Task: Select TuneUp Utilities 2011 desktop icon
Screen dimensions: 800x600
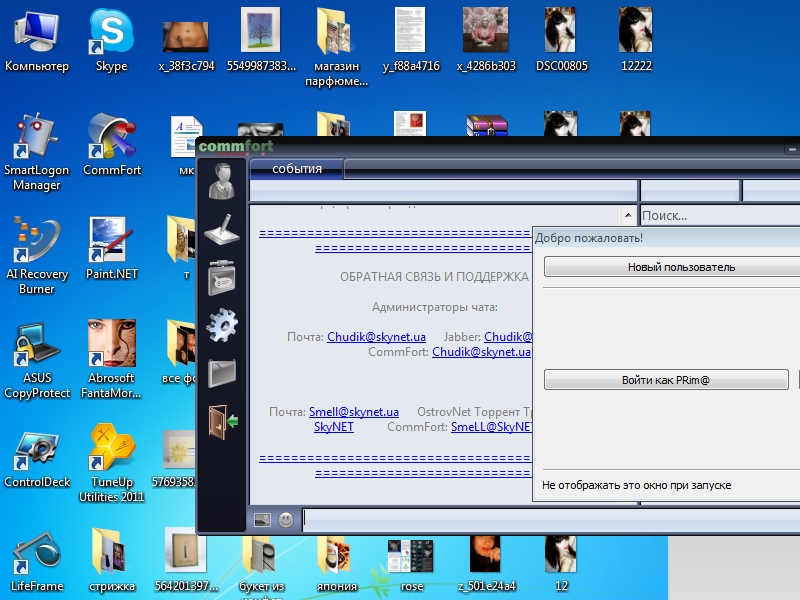Action: (112, 463)
